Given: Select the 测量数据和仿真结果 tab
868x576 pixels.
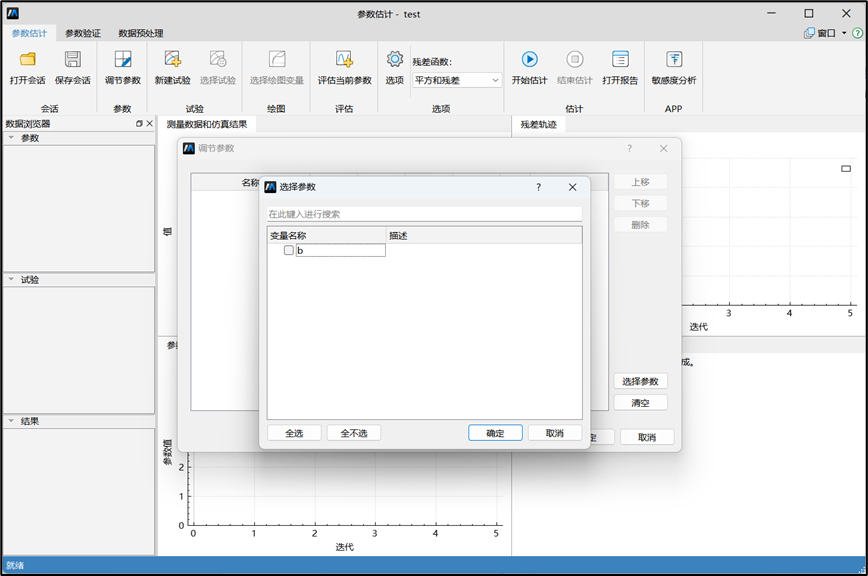Looking at the screenshot, I should pyautogui.click(x=207, y=124).
